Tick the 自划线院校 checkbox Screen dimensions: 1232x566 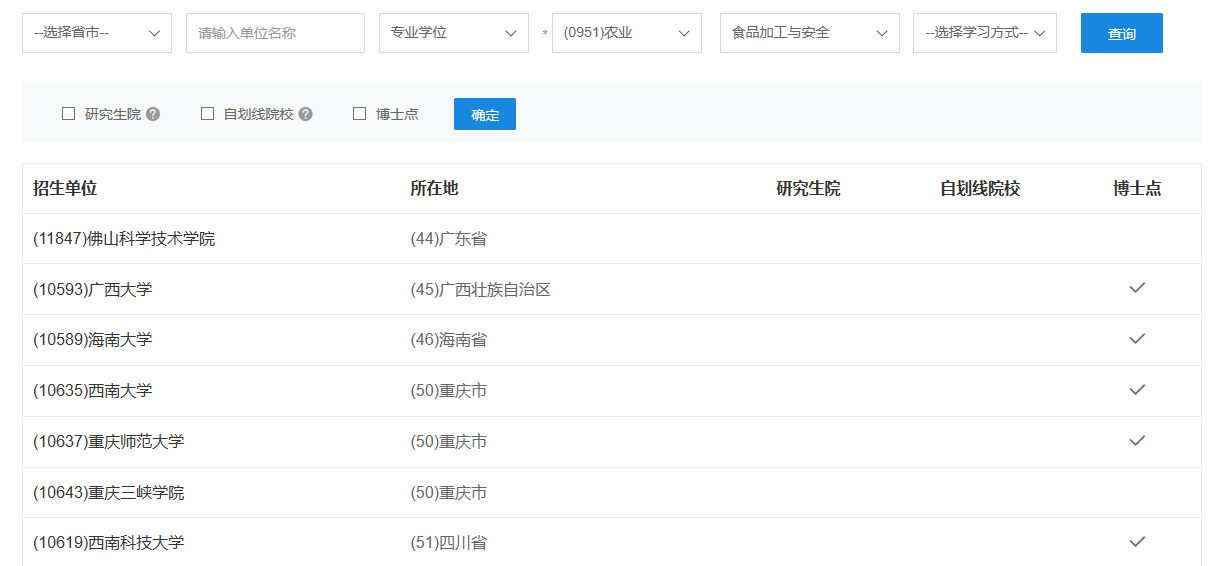point(208,114)
